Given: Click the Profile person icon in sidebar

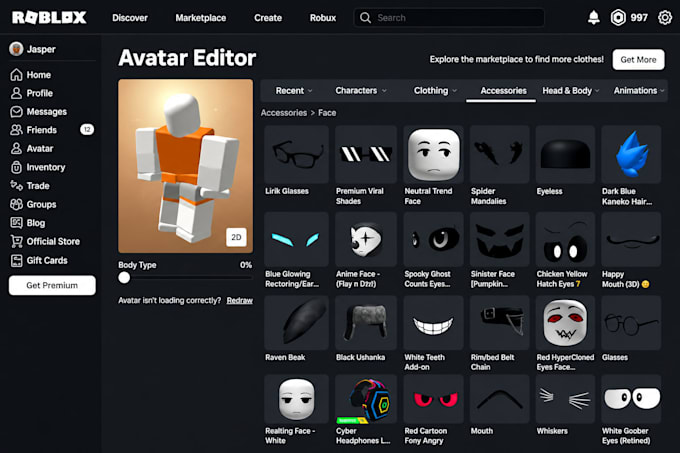Looking at the screenshot, I should [x=16, y=93].
